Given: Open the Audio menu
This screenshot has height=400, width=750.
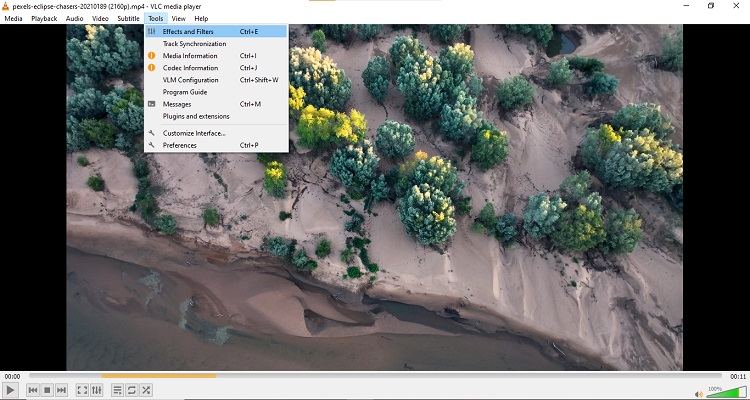Looking at the screenshot, I should click(x=74, y=19).
